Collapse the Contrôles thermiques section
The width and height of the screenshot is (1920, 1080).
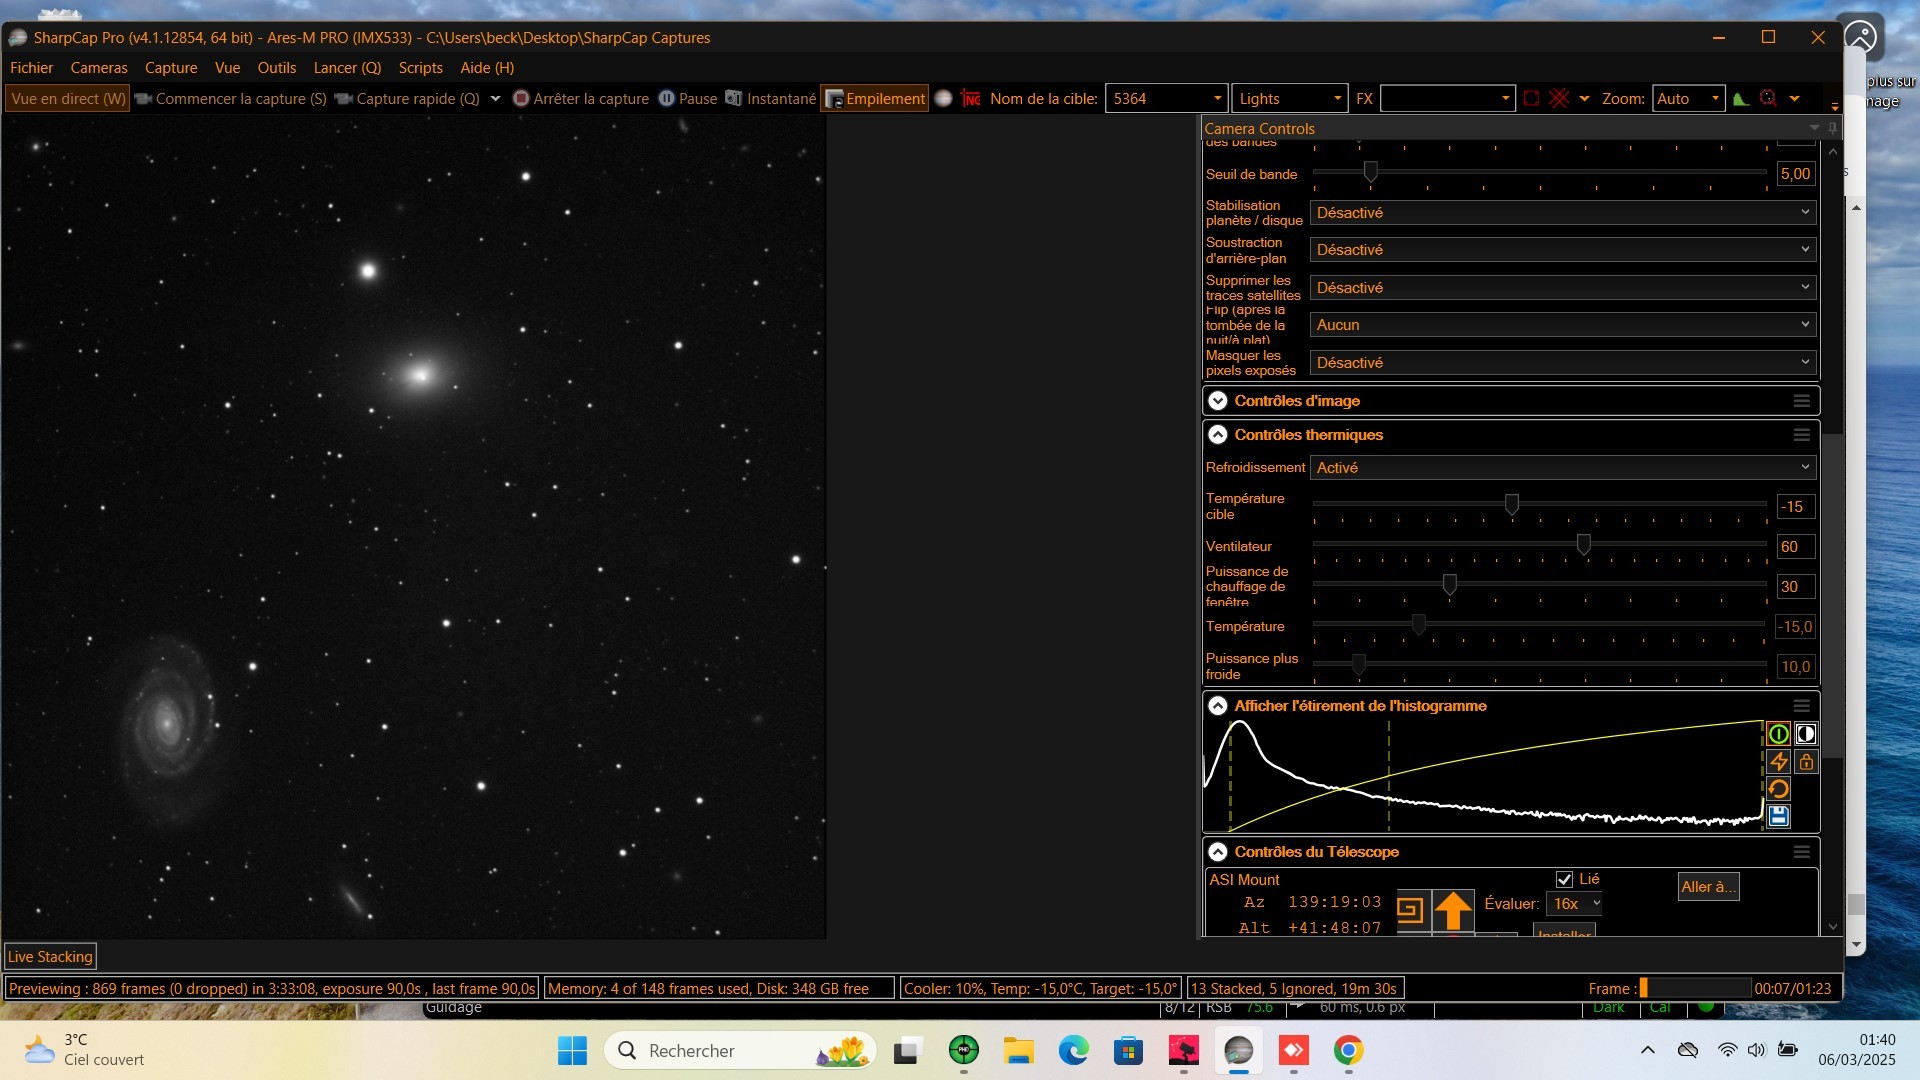pyautogui.click(x=1217, y=435)
